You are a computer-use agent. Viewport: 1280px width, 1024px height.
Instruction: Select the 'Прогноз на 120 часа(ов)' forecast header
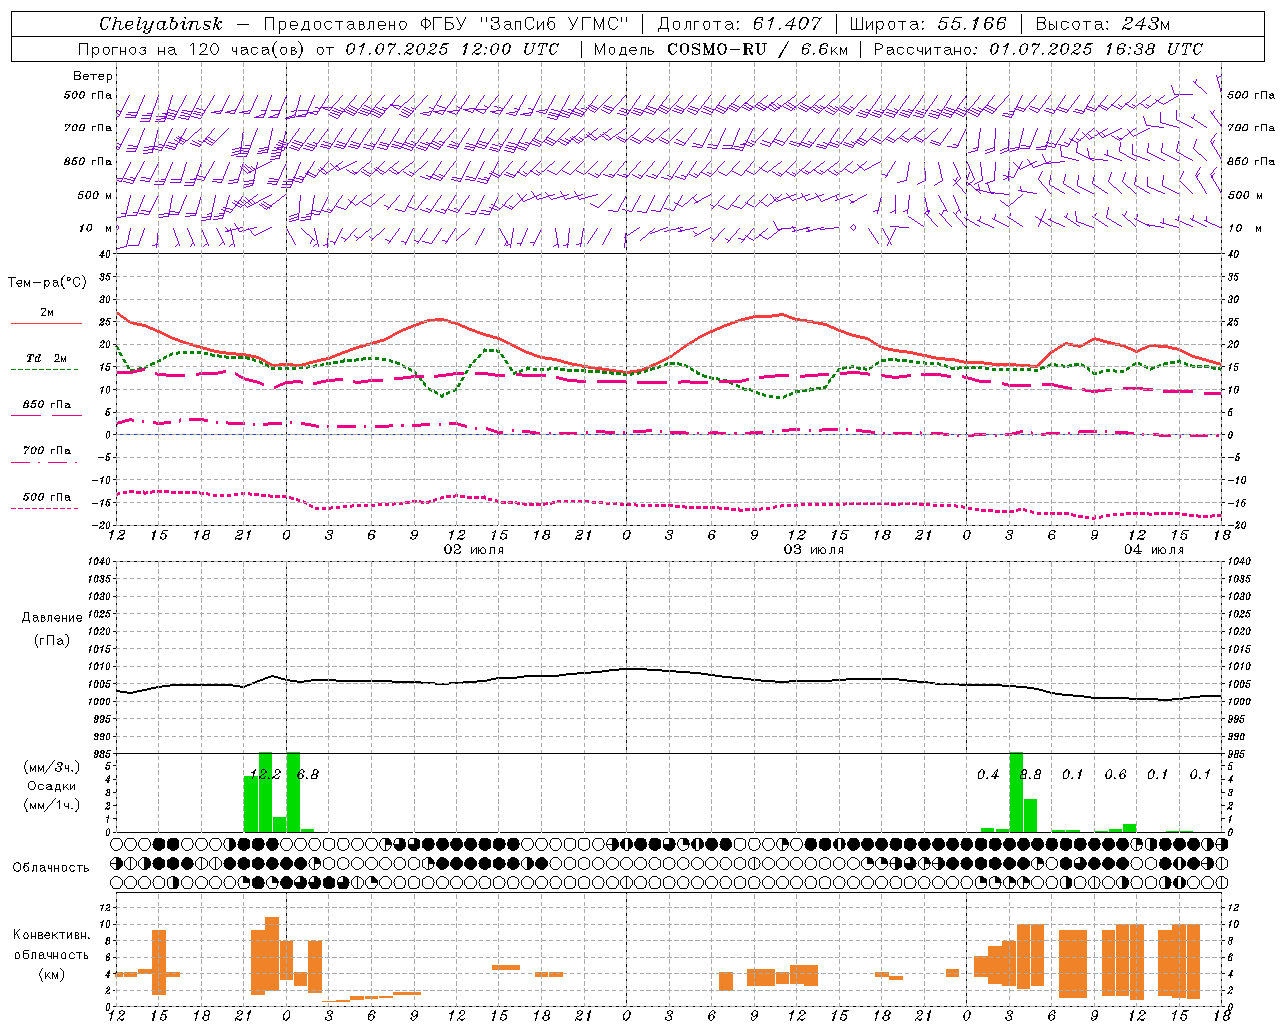pos(192,49)
